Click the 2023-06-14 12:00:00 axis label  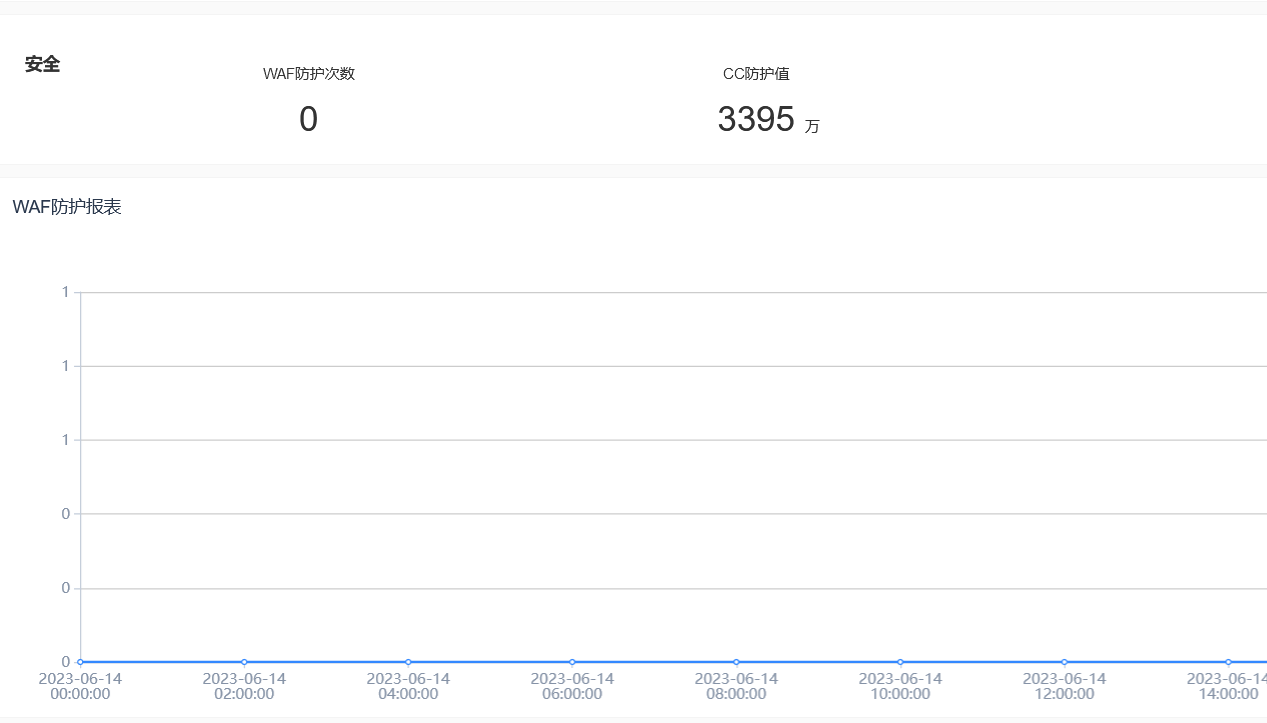click(x=1064, y=686)
